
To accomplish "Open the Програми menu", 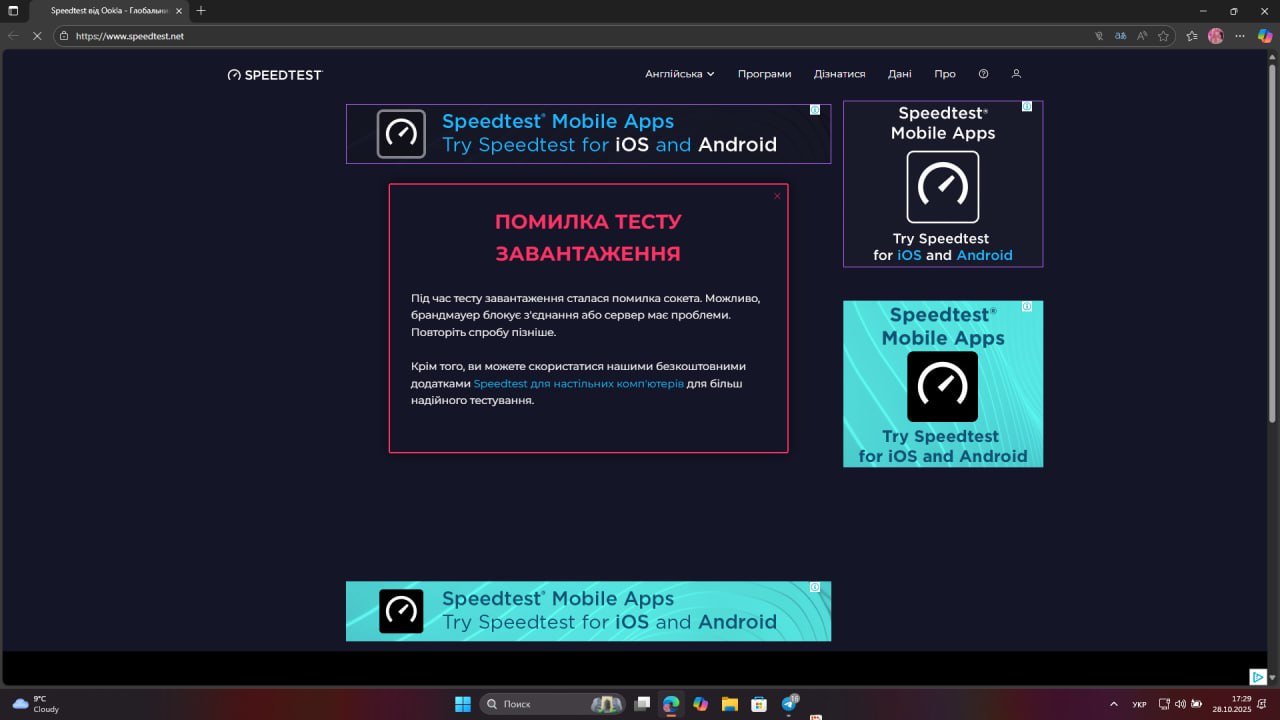I will click(764, 74).
